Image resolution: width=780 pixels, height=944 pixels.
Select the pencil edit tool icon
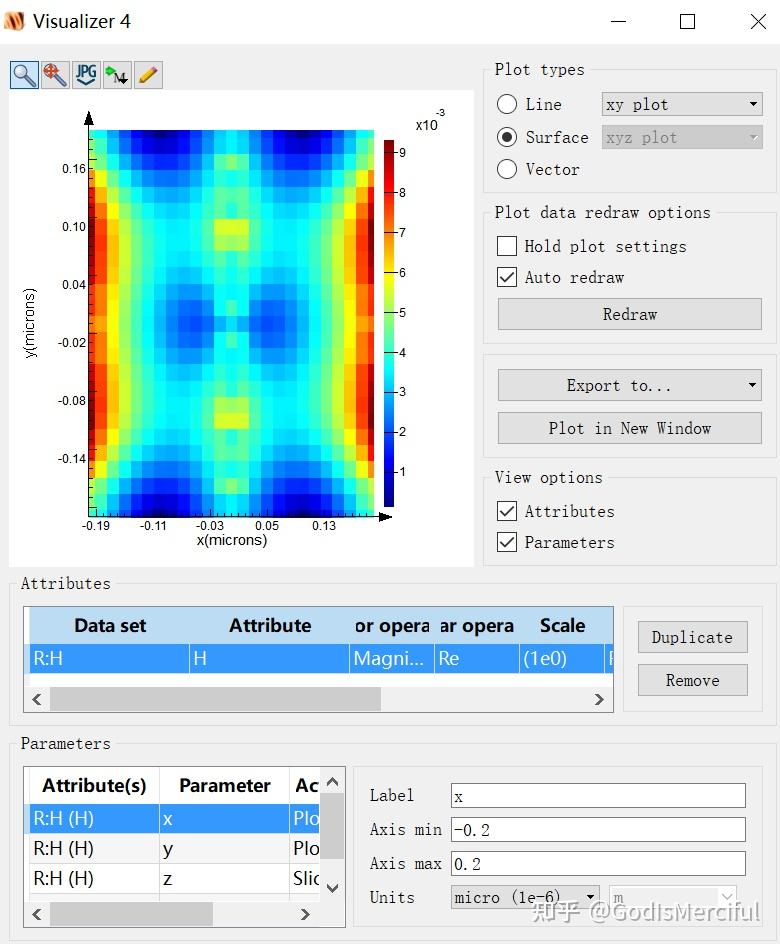148,75
